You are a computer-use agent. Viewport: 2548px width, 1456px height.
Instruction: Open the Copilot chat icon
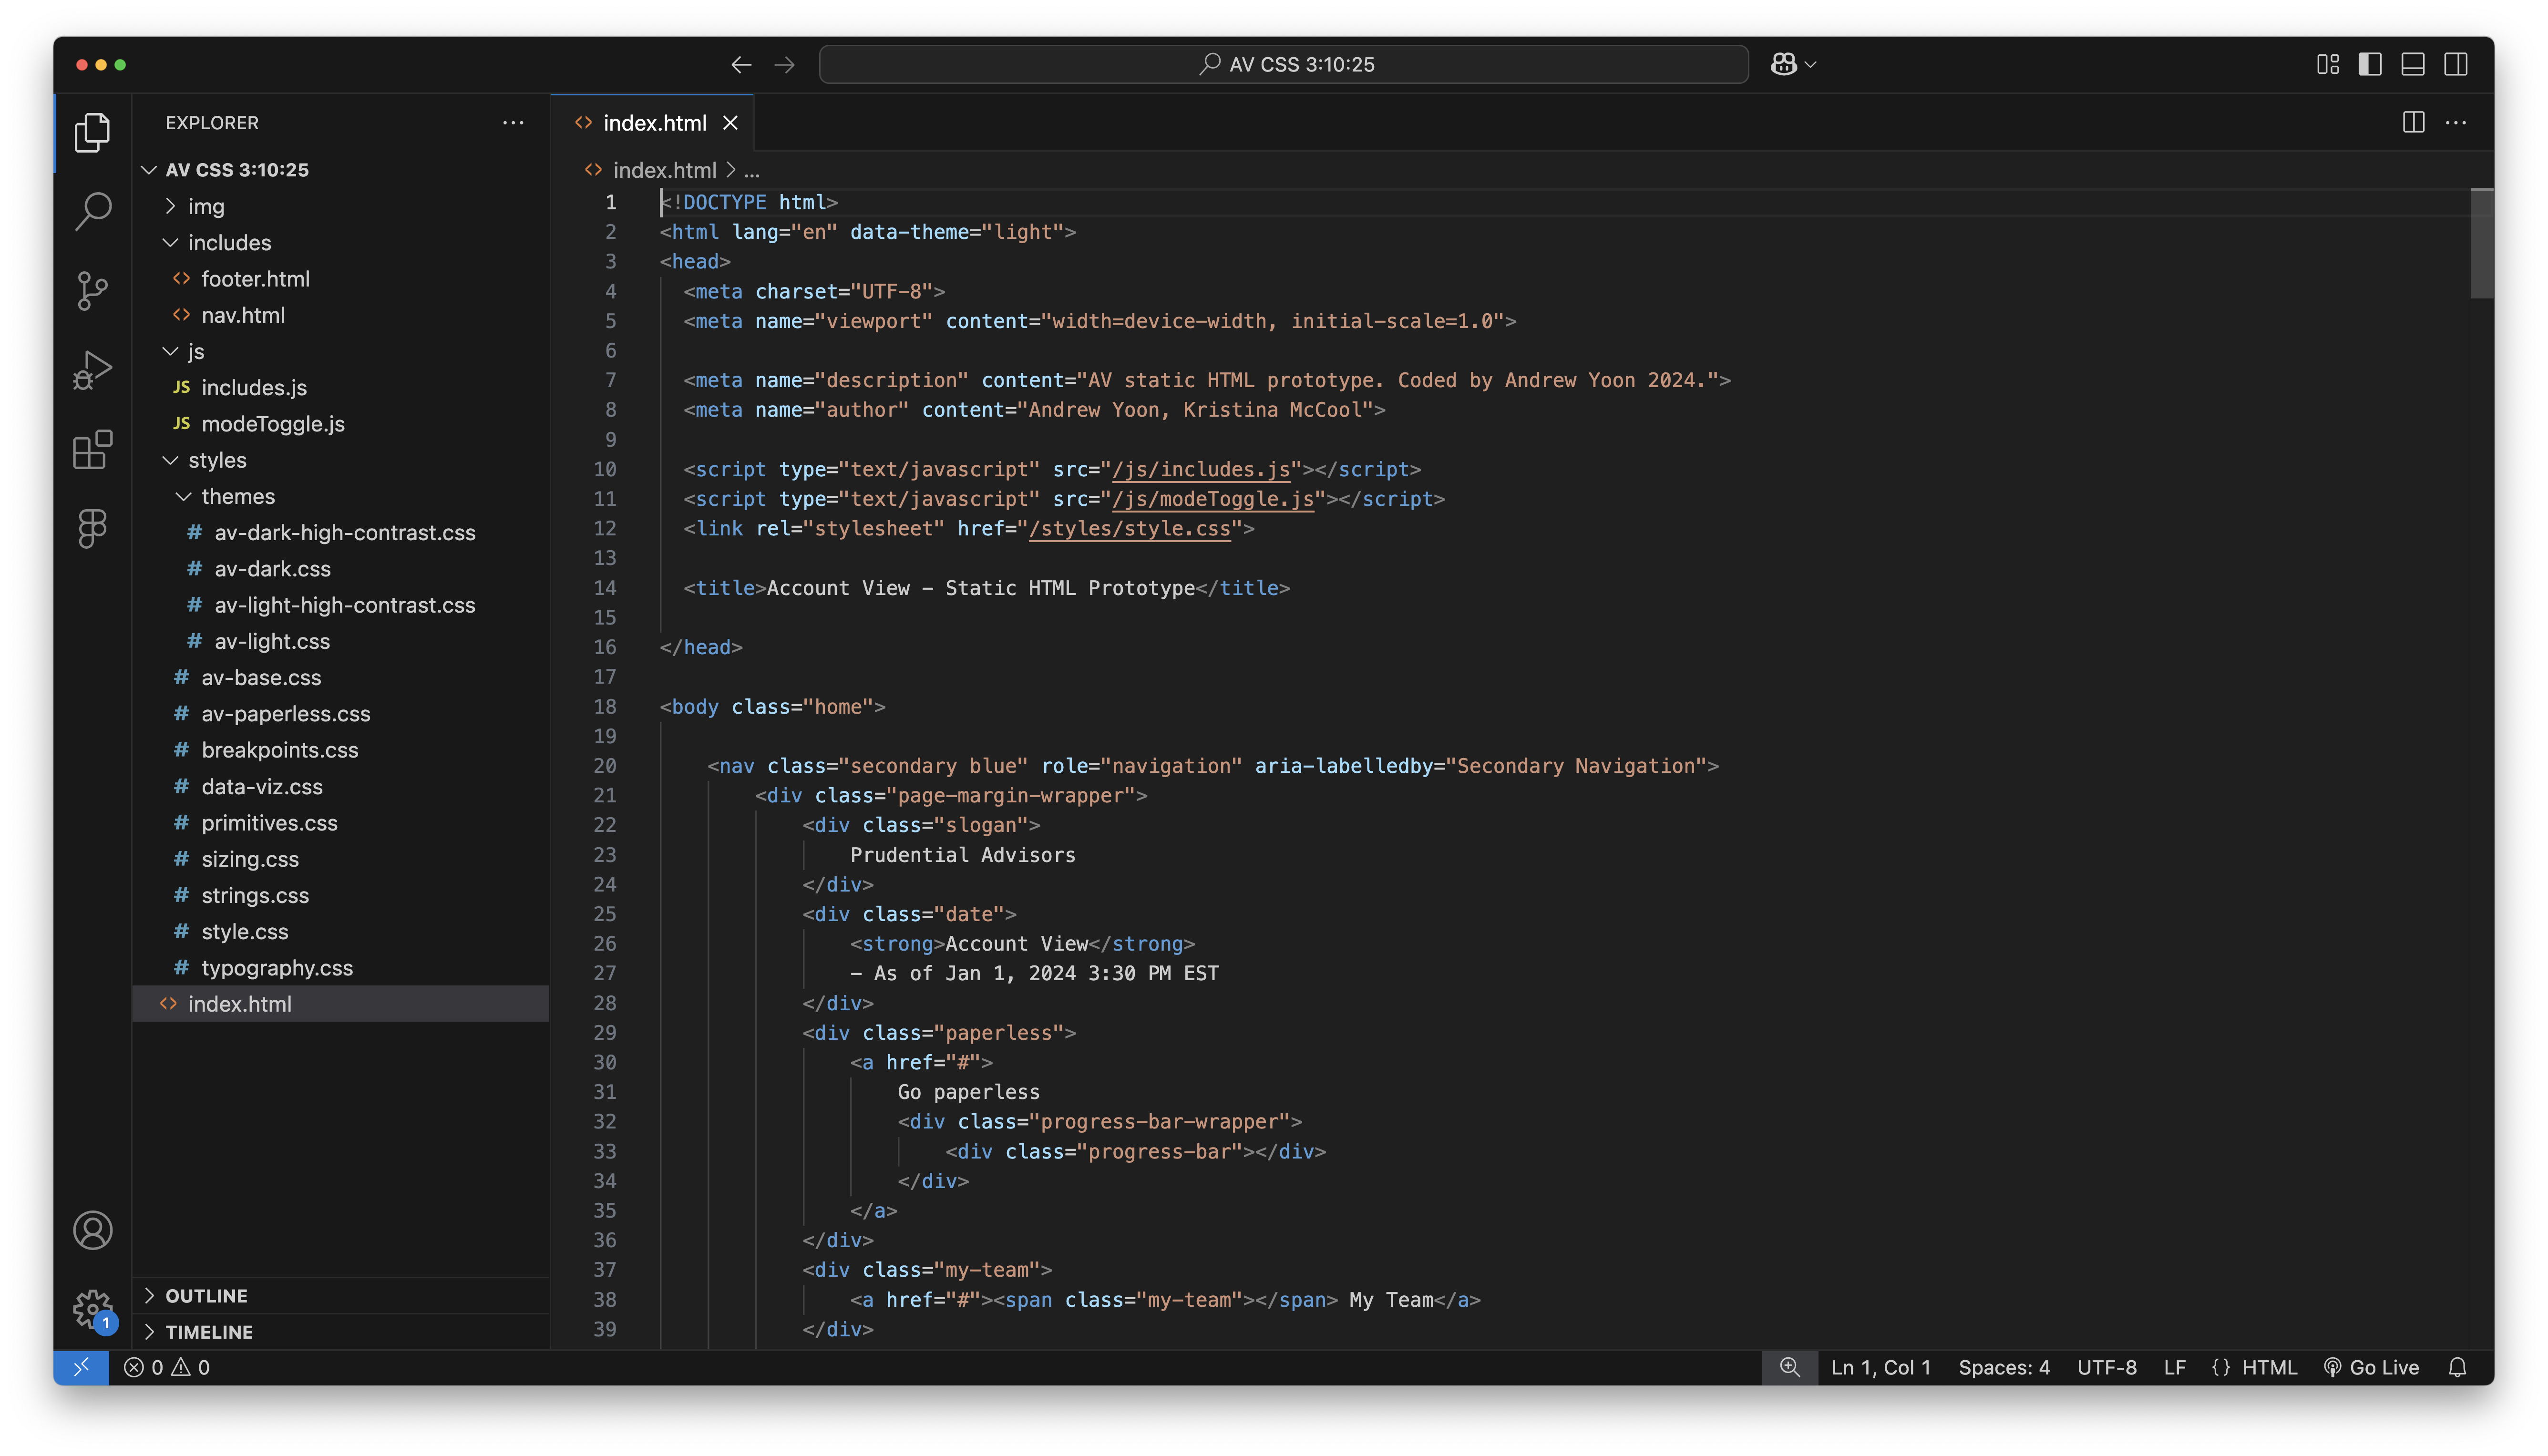[1784, 65]
